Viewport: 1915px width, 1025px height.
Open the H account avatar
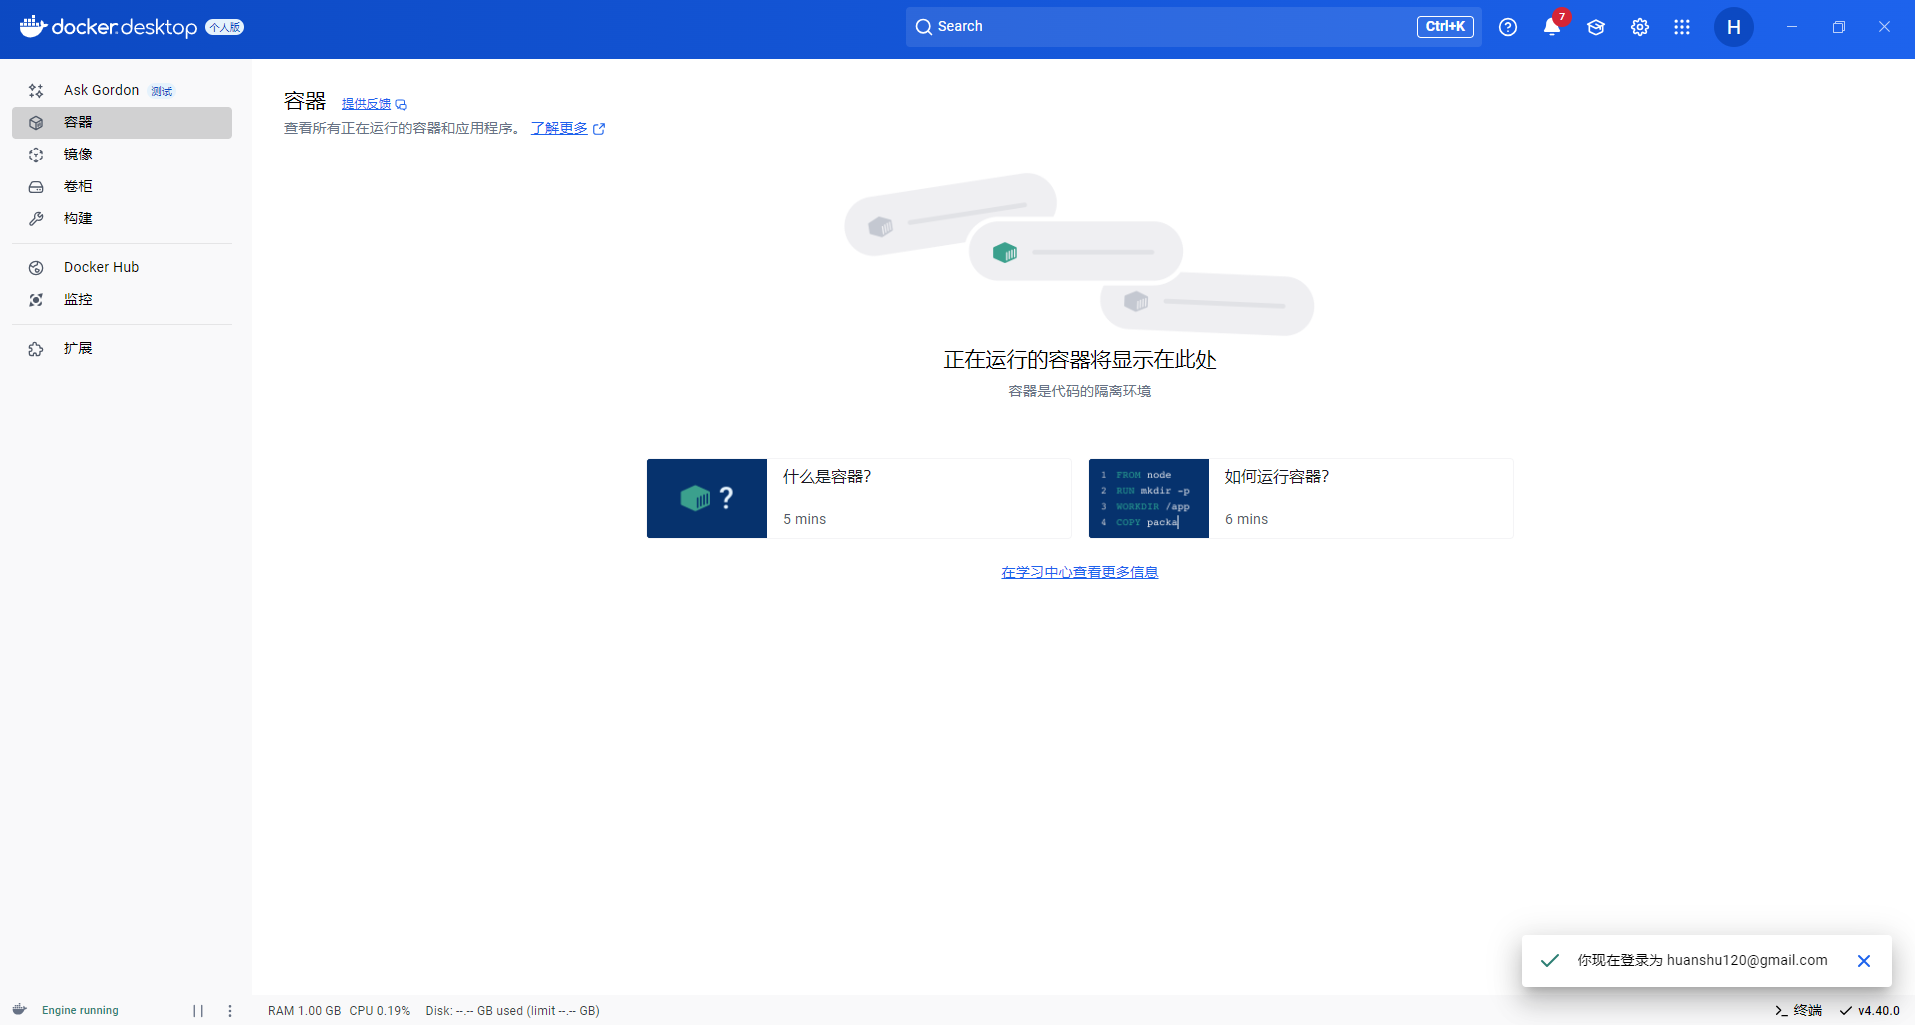coord(1734,27)
